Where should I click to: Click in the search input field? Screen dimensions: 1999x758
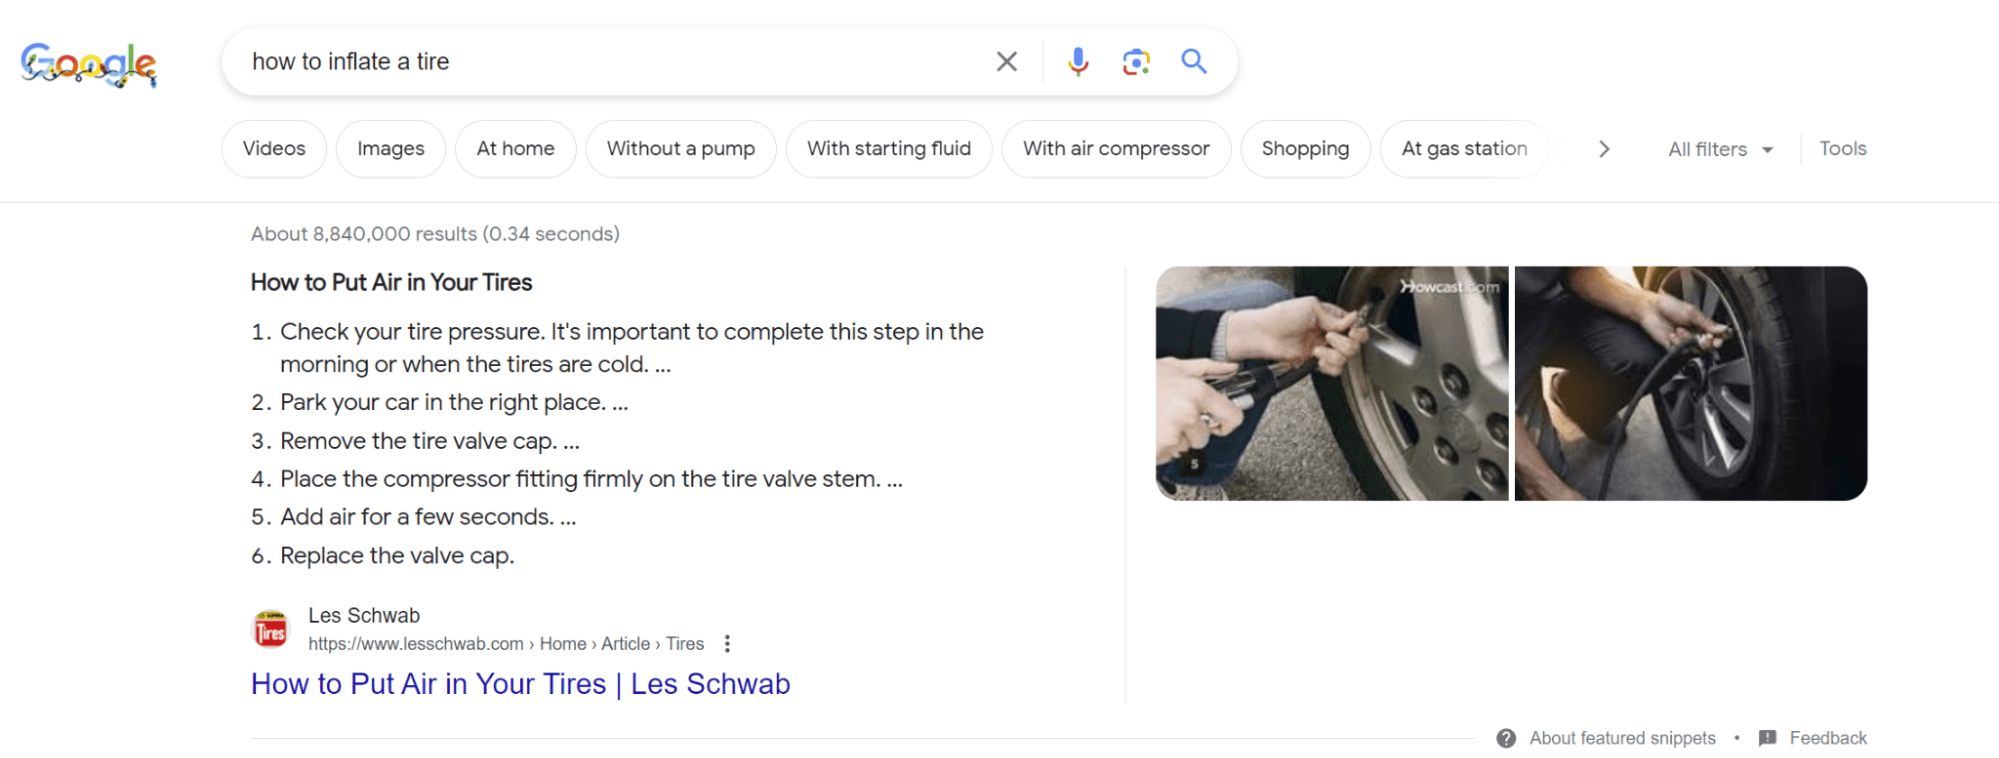(600, 62)
